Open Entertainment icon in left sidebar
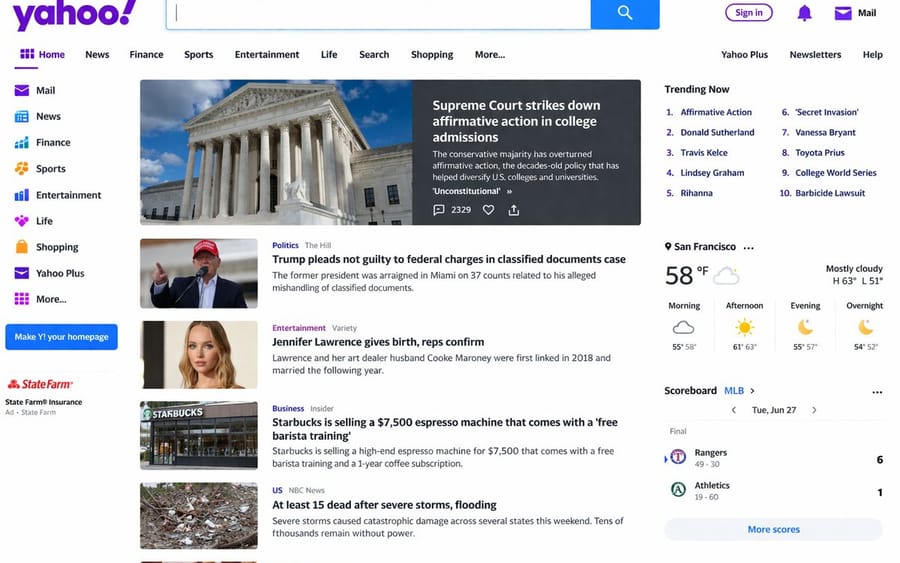 coord(21,195)
